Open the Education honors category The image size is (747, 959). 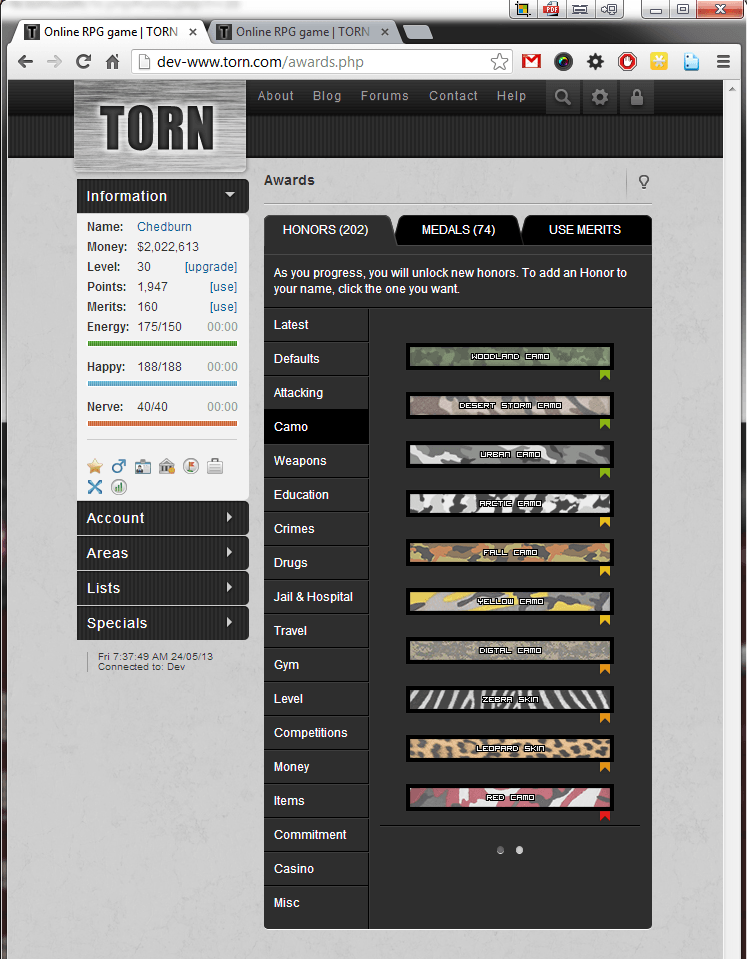[316, 495]
